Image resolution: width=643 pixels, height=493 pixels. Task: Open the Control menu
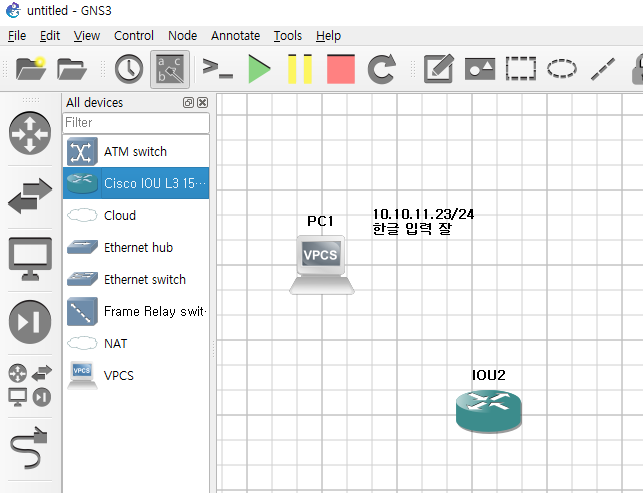click(x=134, y=36)
